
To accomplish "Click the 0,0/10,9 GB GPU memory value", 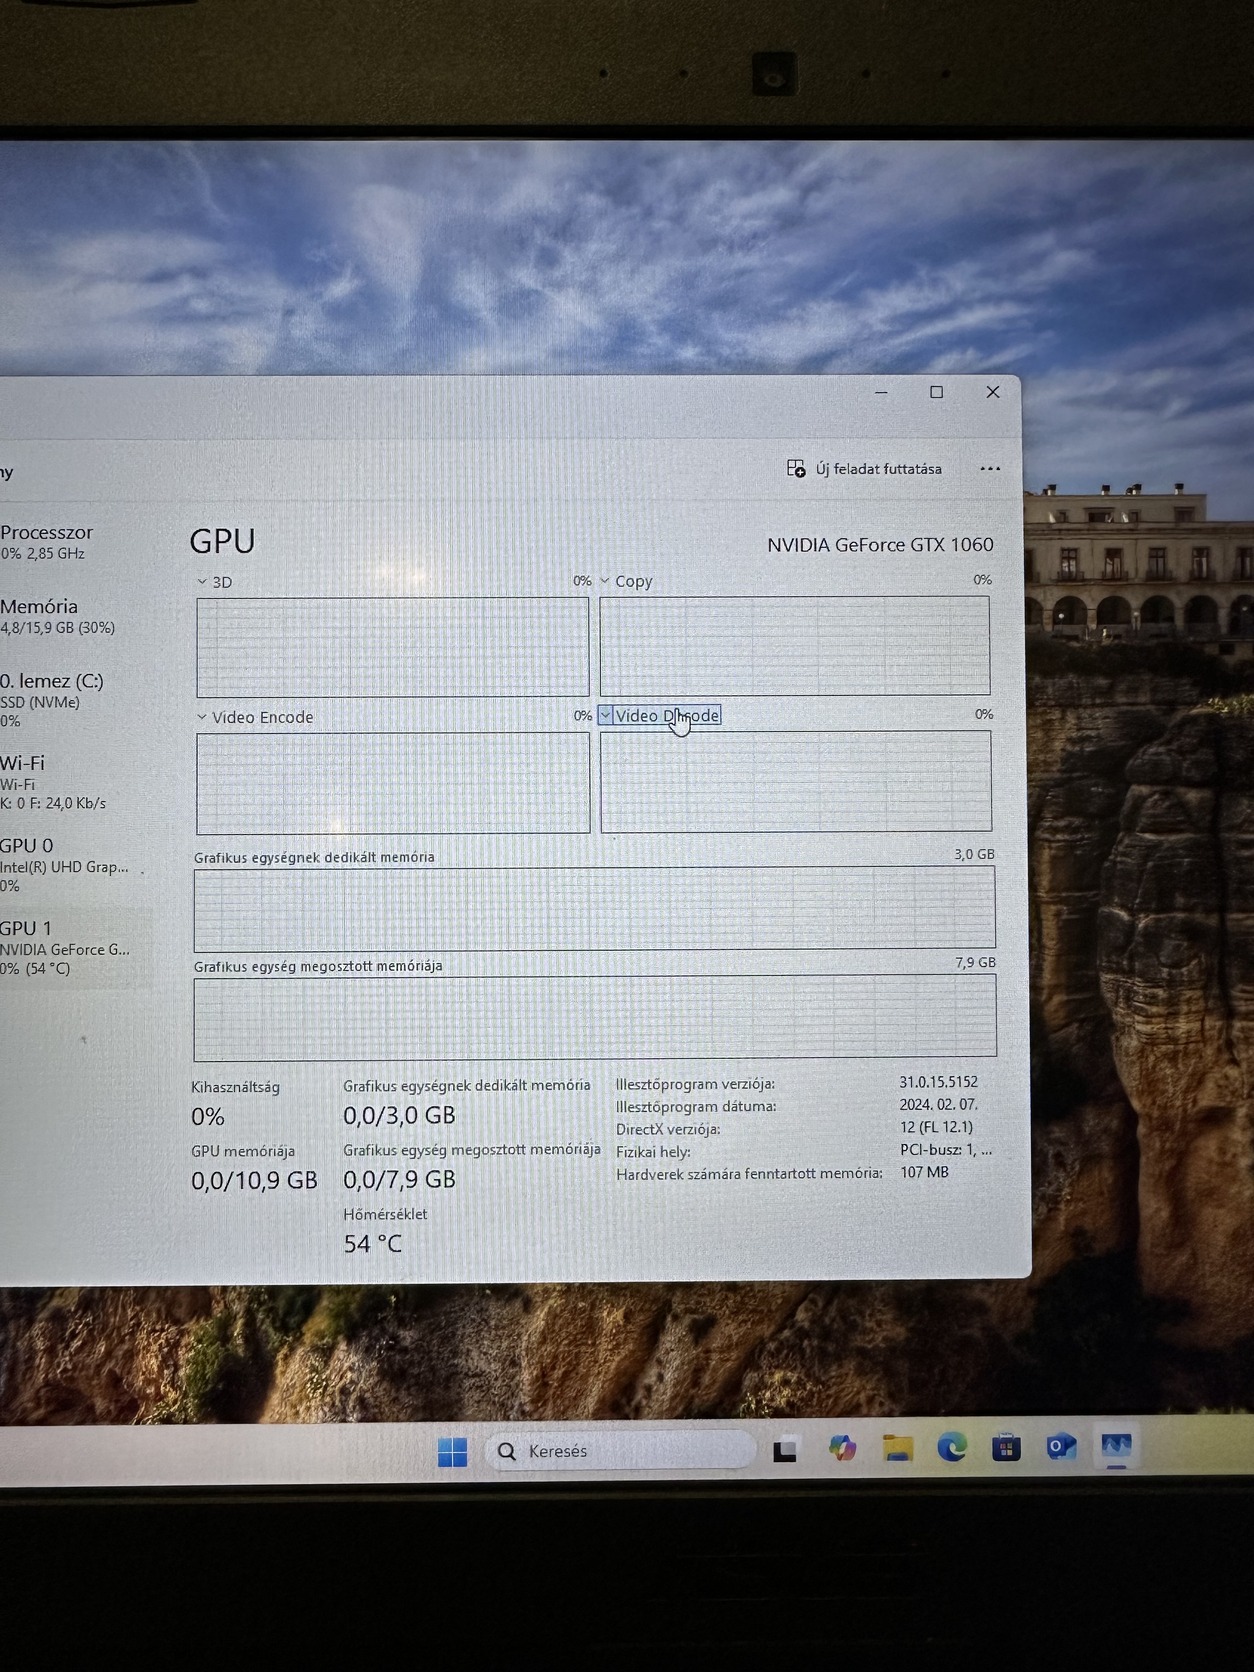I will point(254,1181).
